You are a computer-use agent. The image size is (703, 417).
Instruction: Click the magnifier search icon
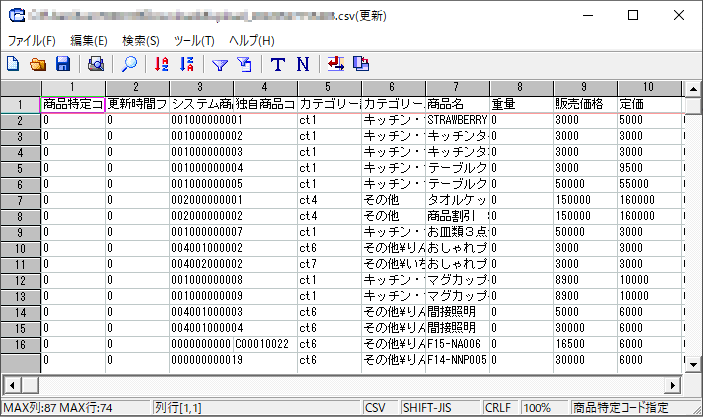coord(130,64)
